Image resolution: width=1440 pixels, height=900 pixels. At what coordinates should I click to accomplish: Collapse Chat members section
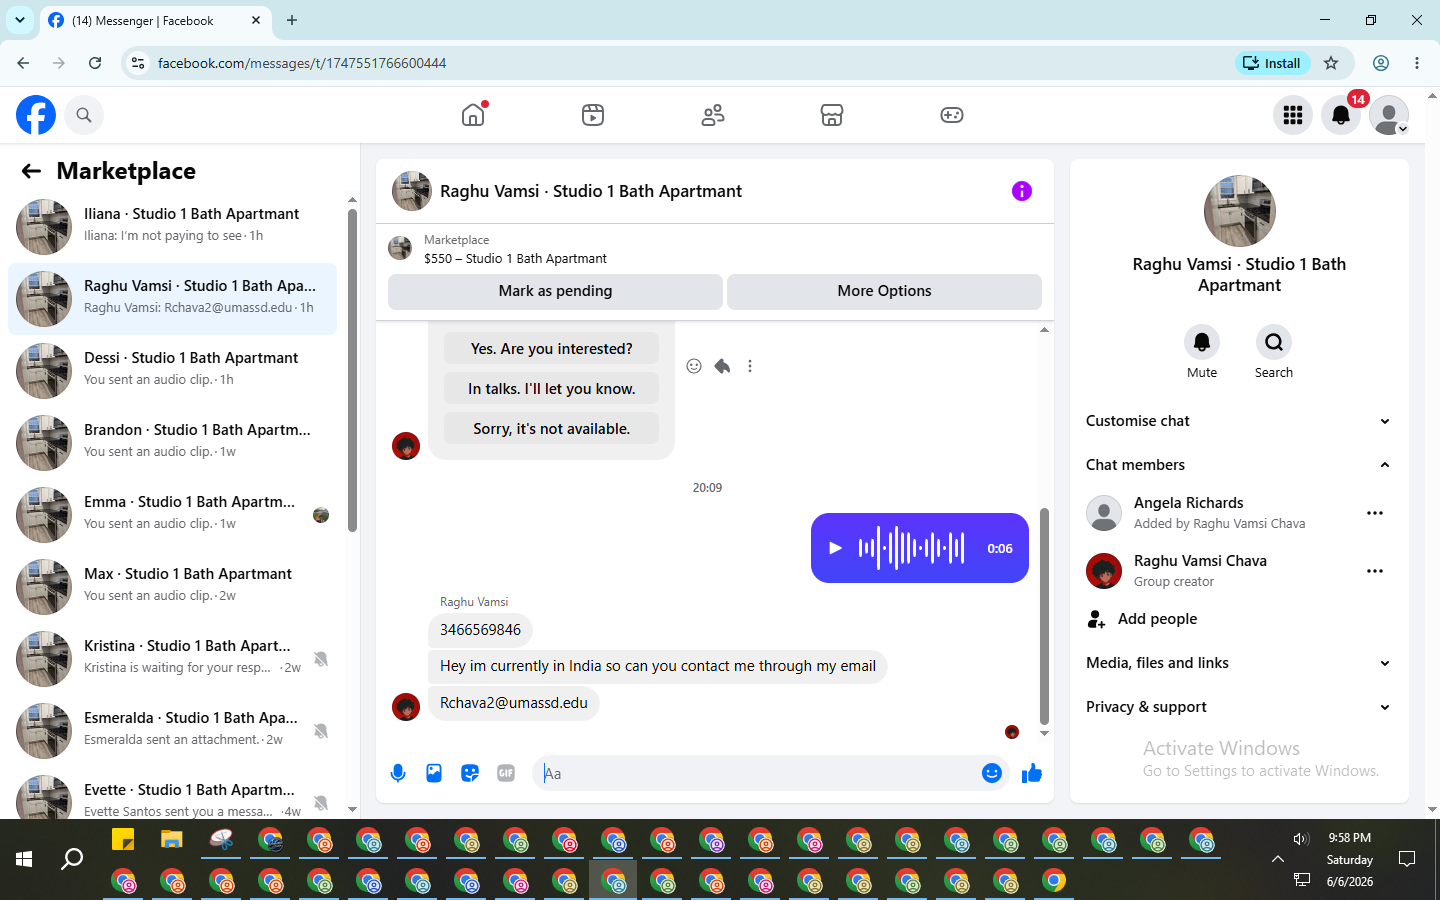tap(1239, 465)
